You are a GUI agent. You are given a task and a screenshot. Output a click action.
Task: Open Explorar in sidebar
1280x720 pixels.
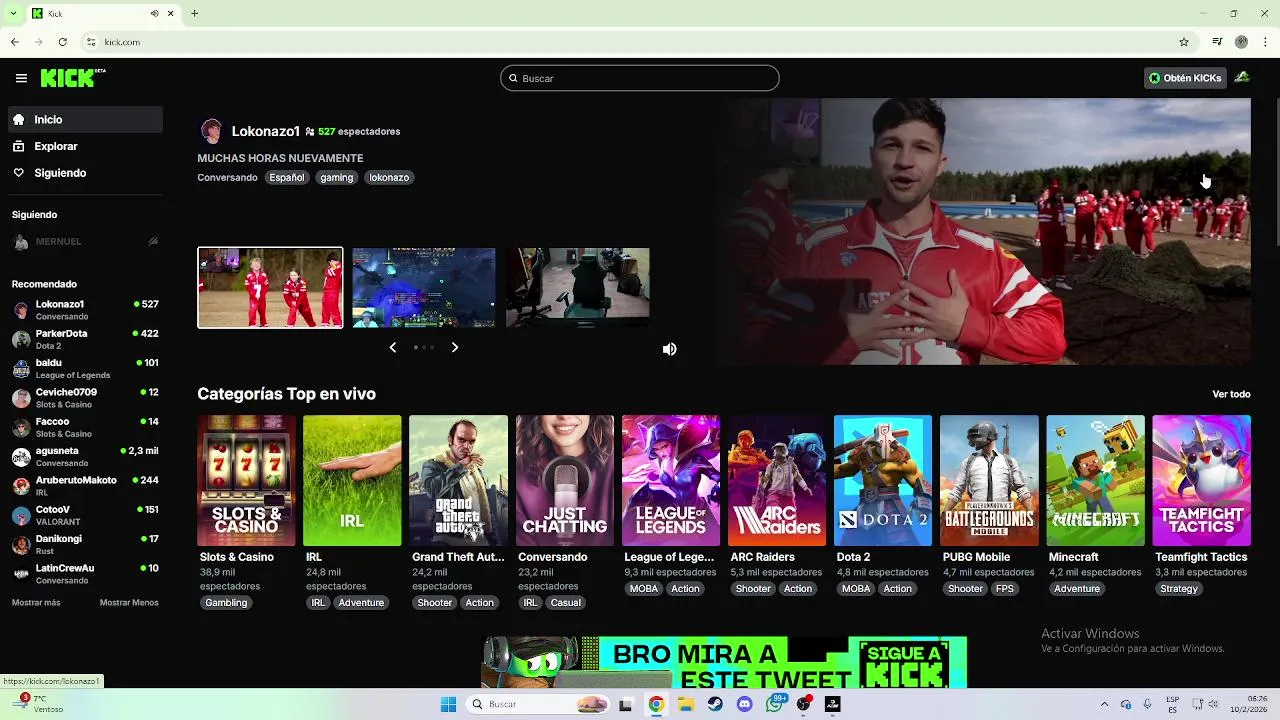[85, 146]
